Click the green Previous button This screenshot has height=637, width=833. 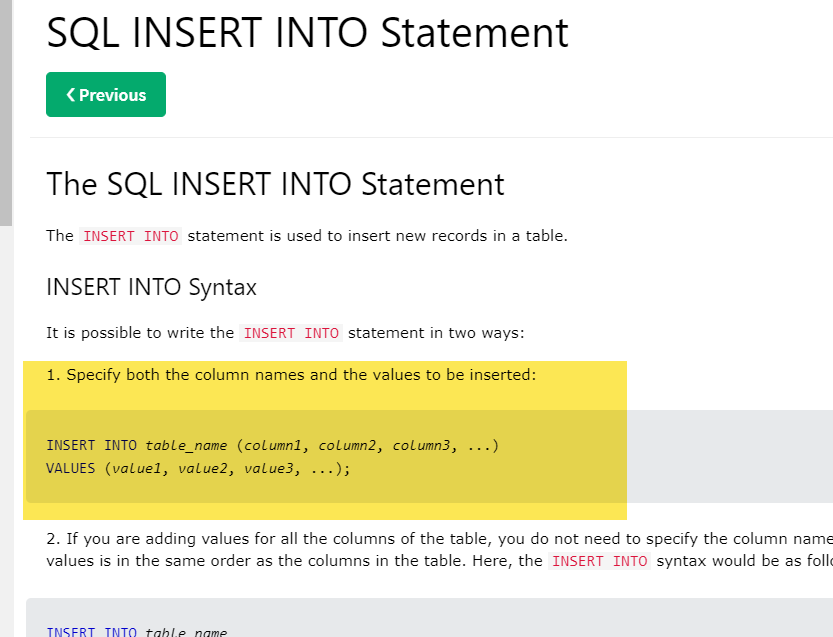tap(106, 95)
